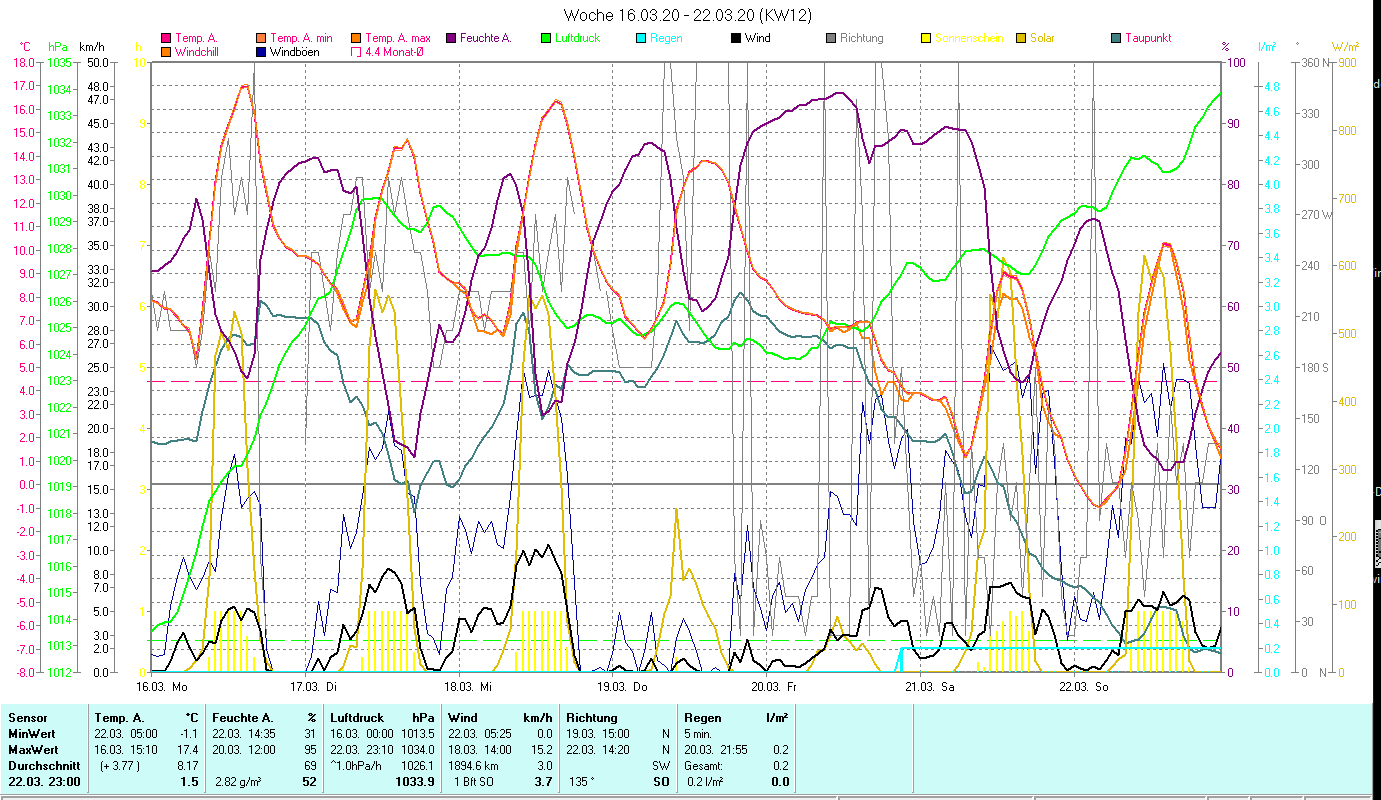Click the cyan Regen legend swatch
This screenshot has width=1381, height=800.
pos(641,39)
